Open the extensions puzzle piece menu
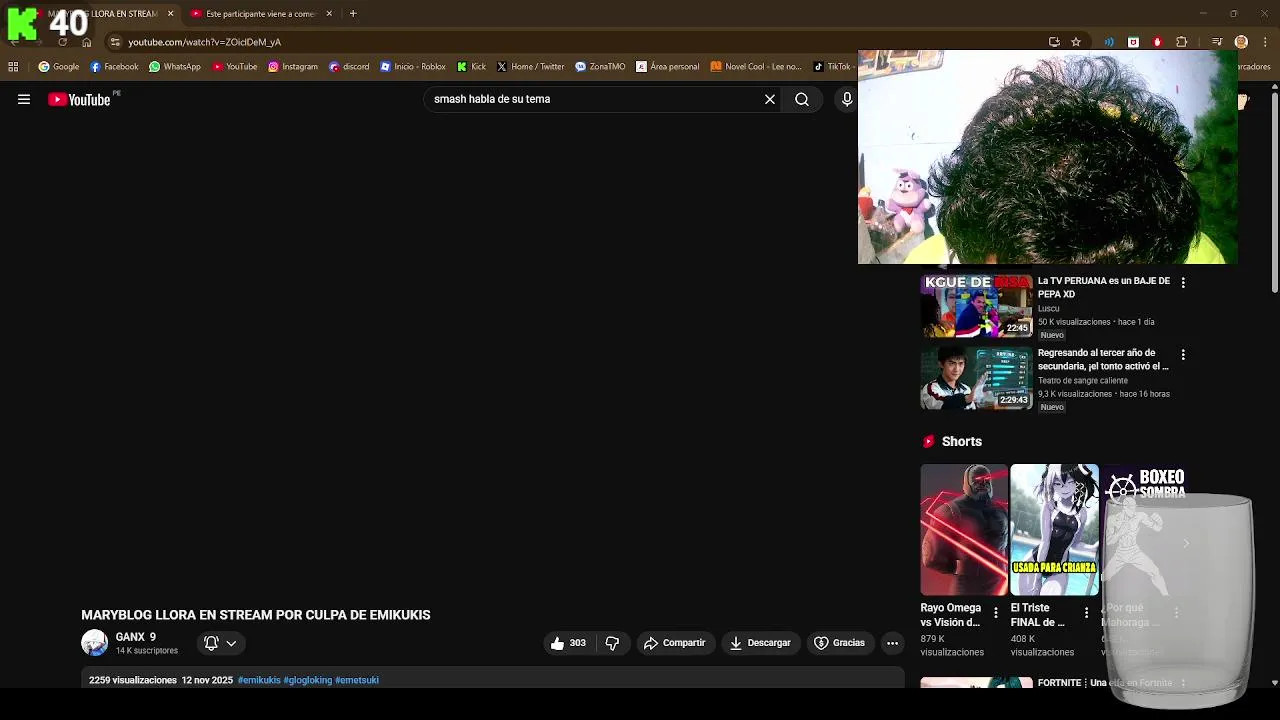 click(x=1181, y=42)
